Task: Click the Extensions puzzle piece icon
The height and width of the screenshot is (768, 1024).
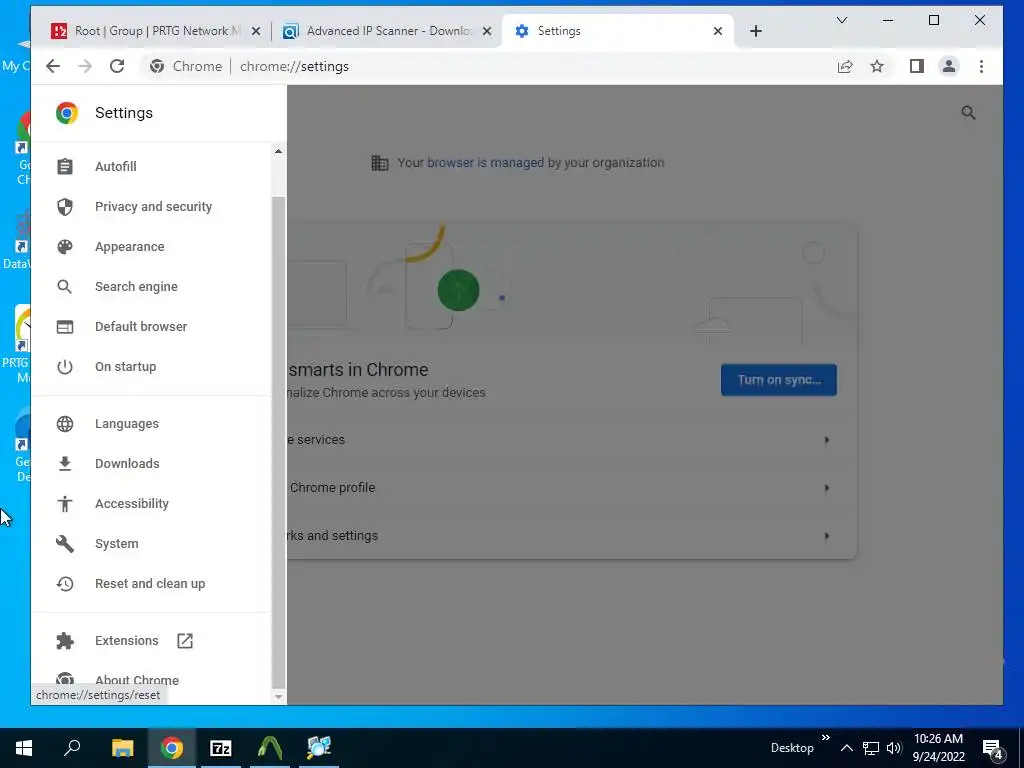Action: (x=65, y=641)
